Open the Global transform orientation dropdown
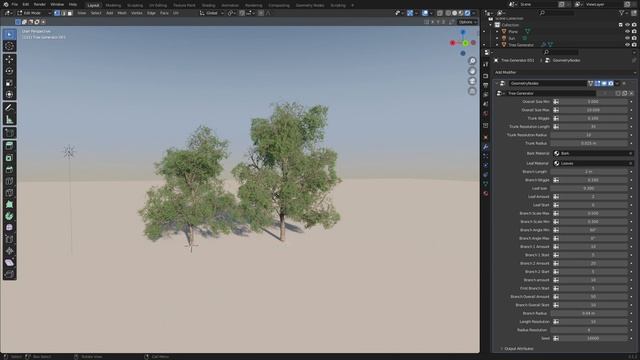Image resolution: width=640 pixels, height=360 pixels. (x=212, y=13)
